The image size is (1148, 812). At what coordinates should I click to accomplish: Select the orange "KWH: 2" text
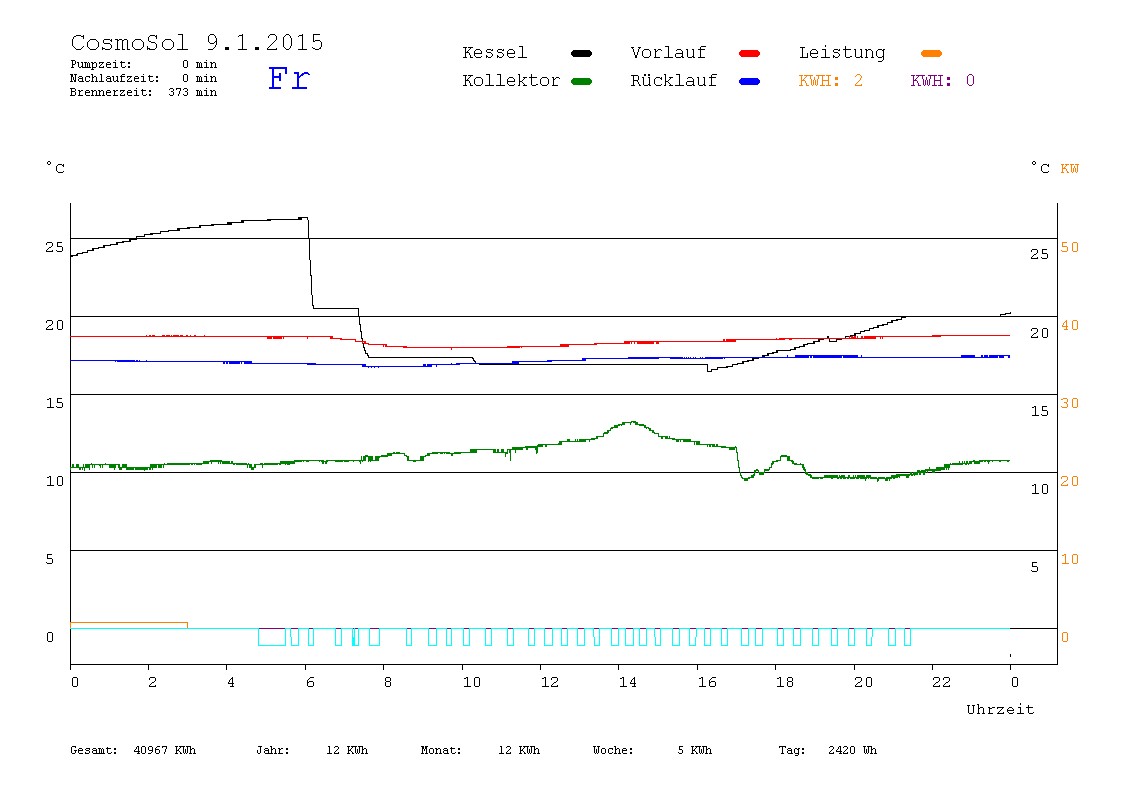click(x=831, y=81)
